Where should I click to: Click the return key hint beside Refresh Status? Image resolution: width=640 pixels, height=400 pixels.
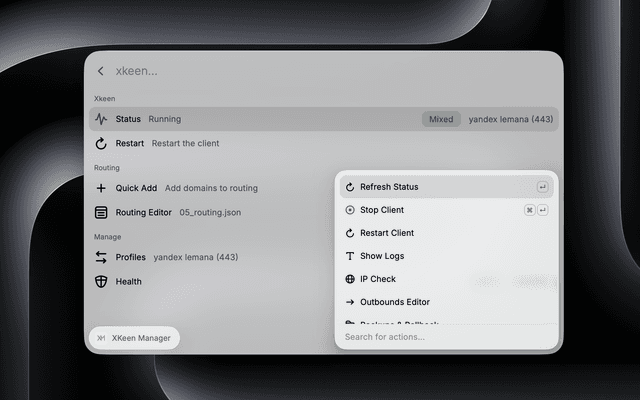click(542, 187)
